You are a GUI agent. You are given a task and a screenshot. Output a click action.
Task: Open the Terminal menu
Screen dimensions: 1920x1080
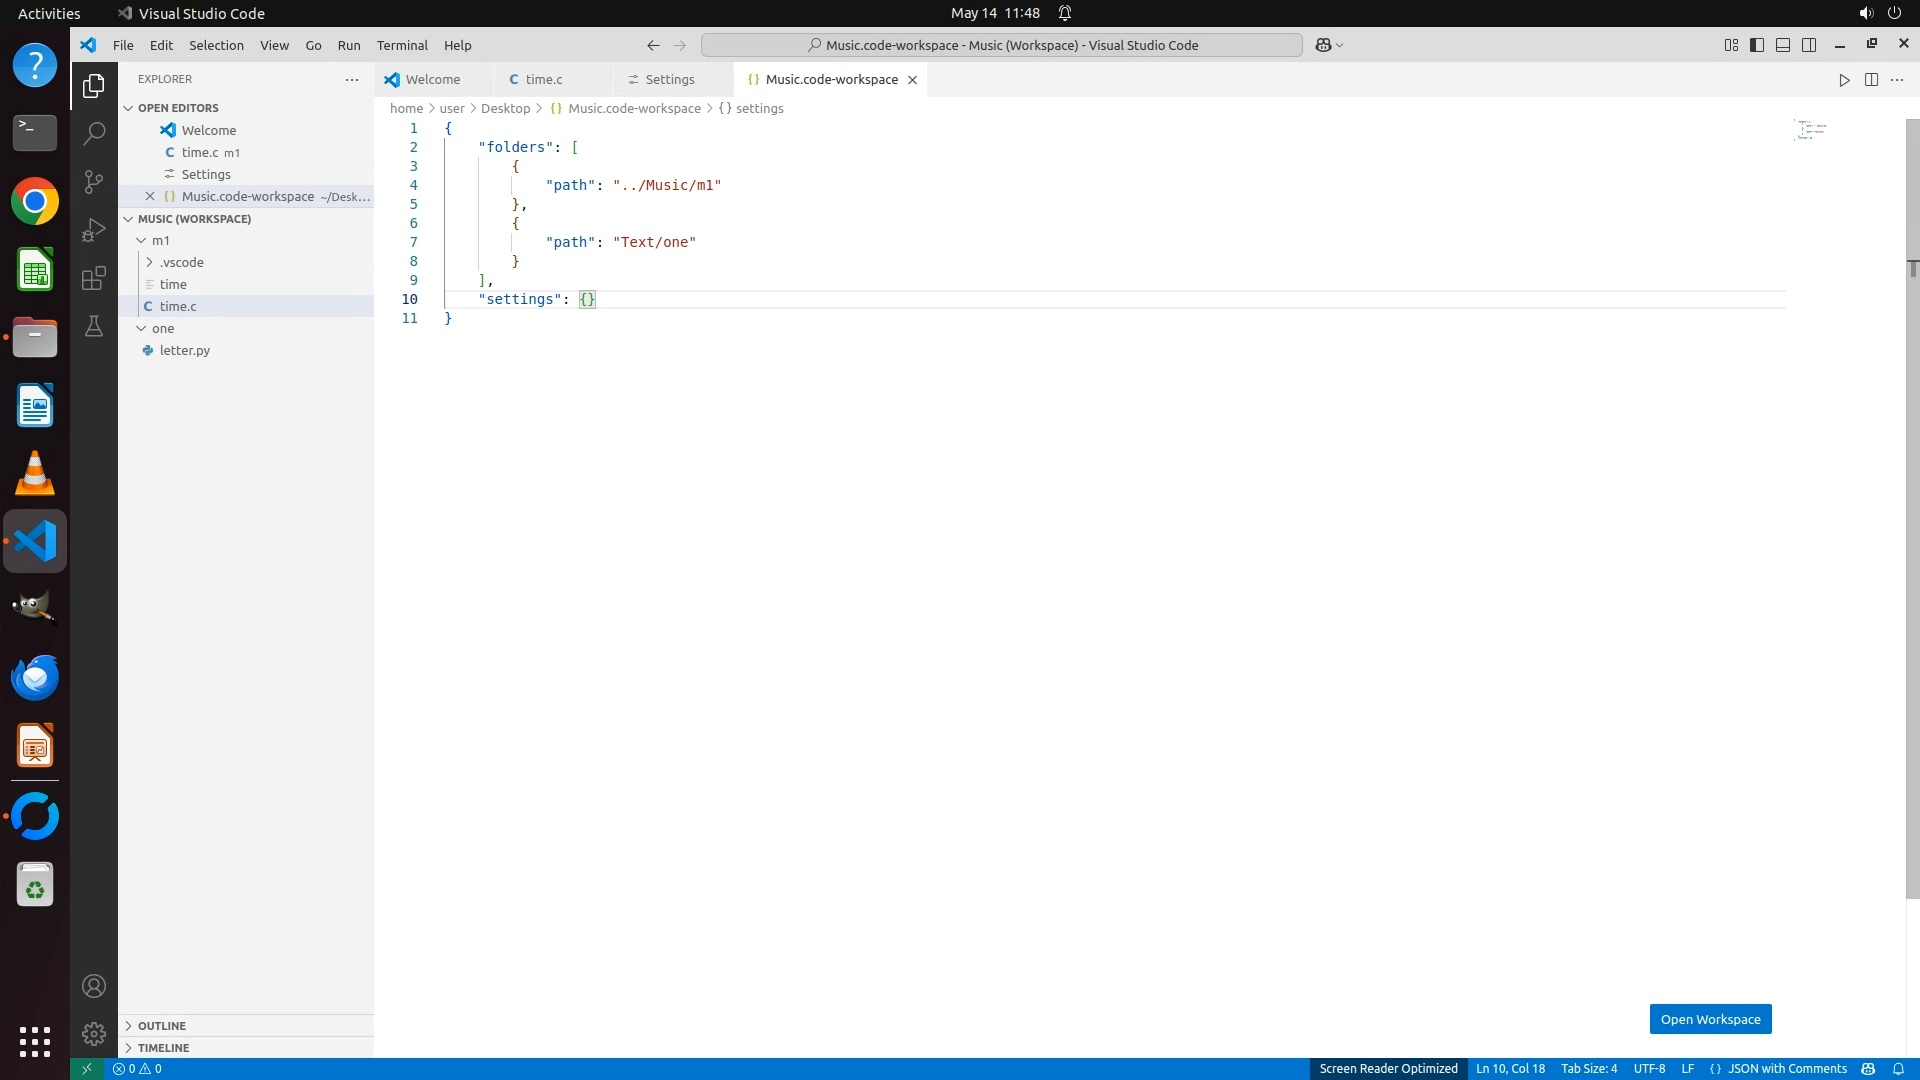(x=401, y=45)
